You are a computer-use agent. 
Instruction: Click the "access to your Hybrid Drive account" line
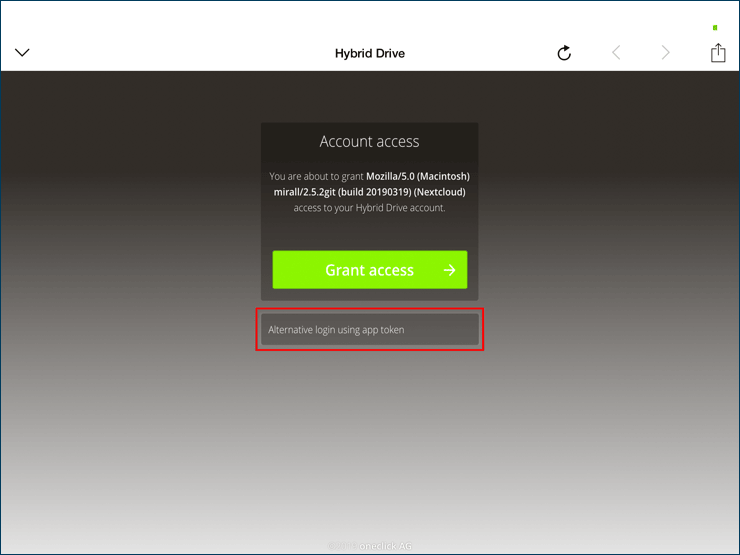(x=369, y=208)
